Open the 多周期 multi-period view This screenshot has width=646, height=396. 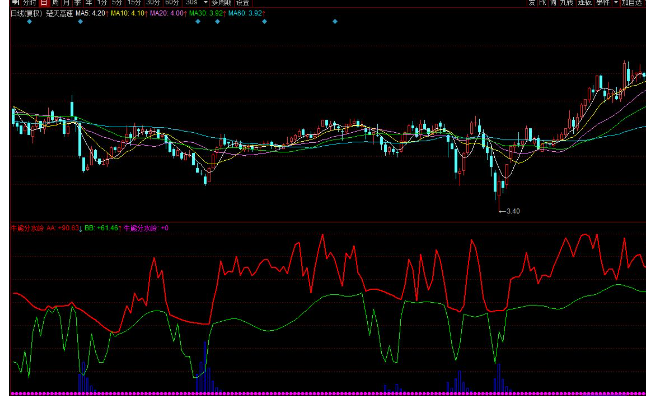point(221,3)
